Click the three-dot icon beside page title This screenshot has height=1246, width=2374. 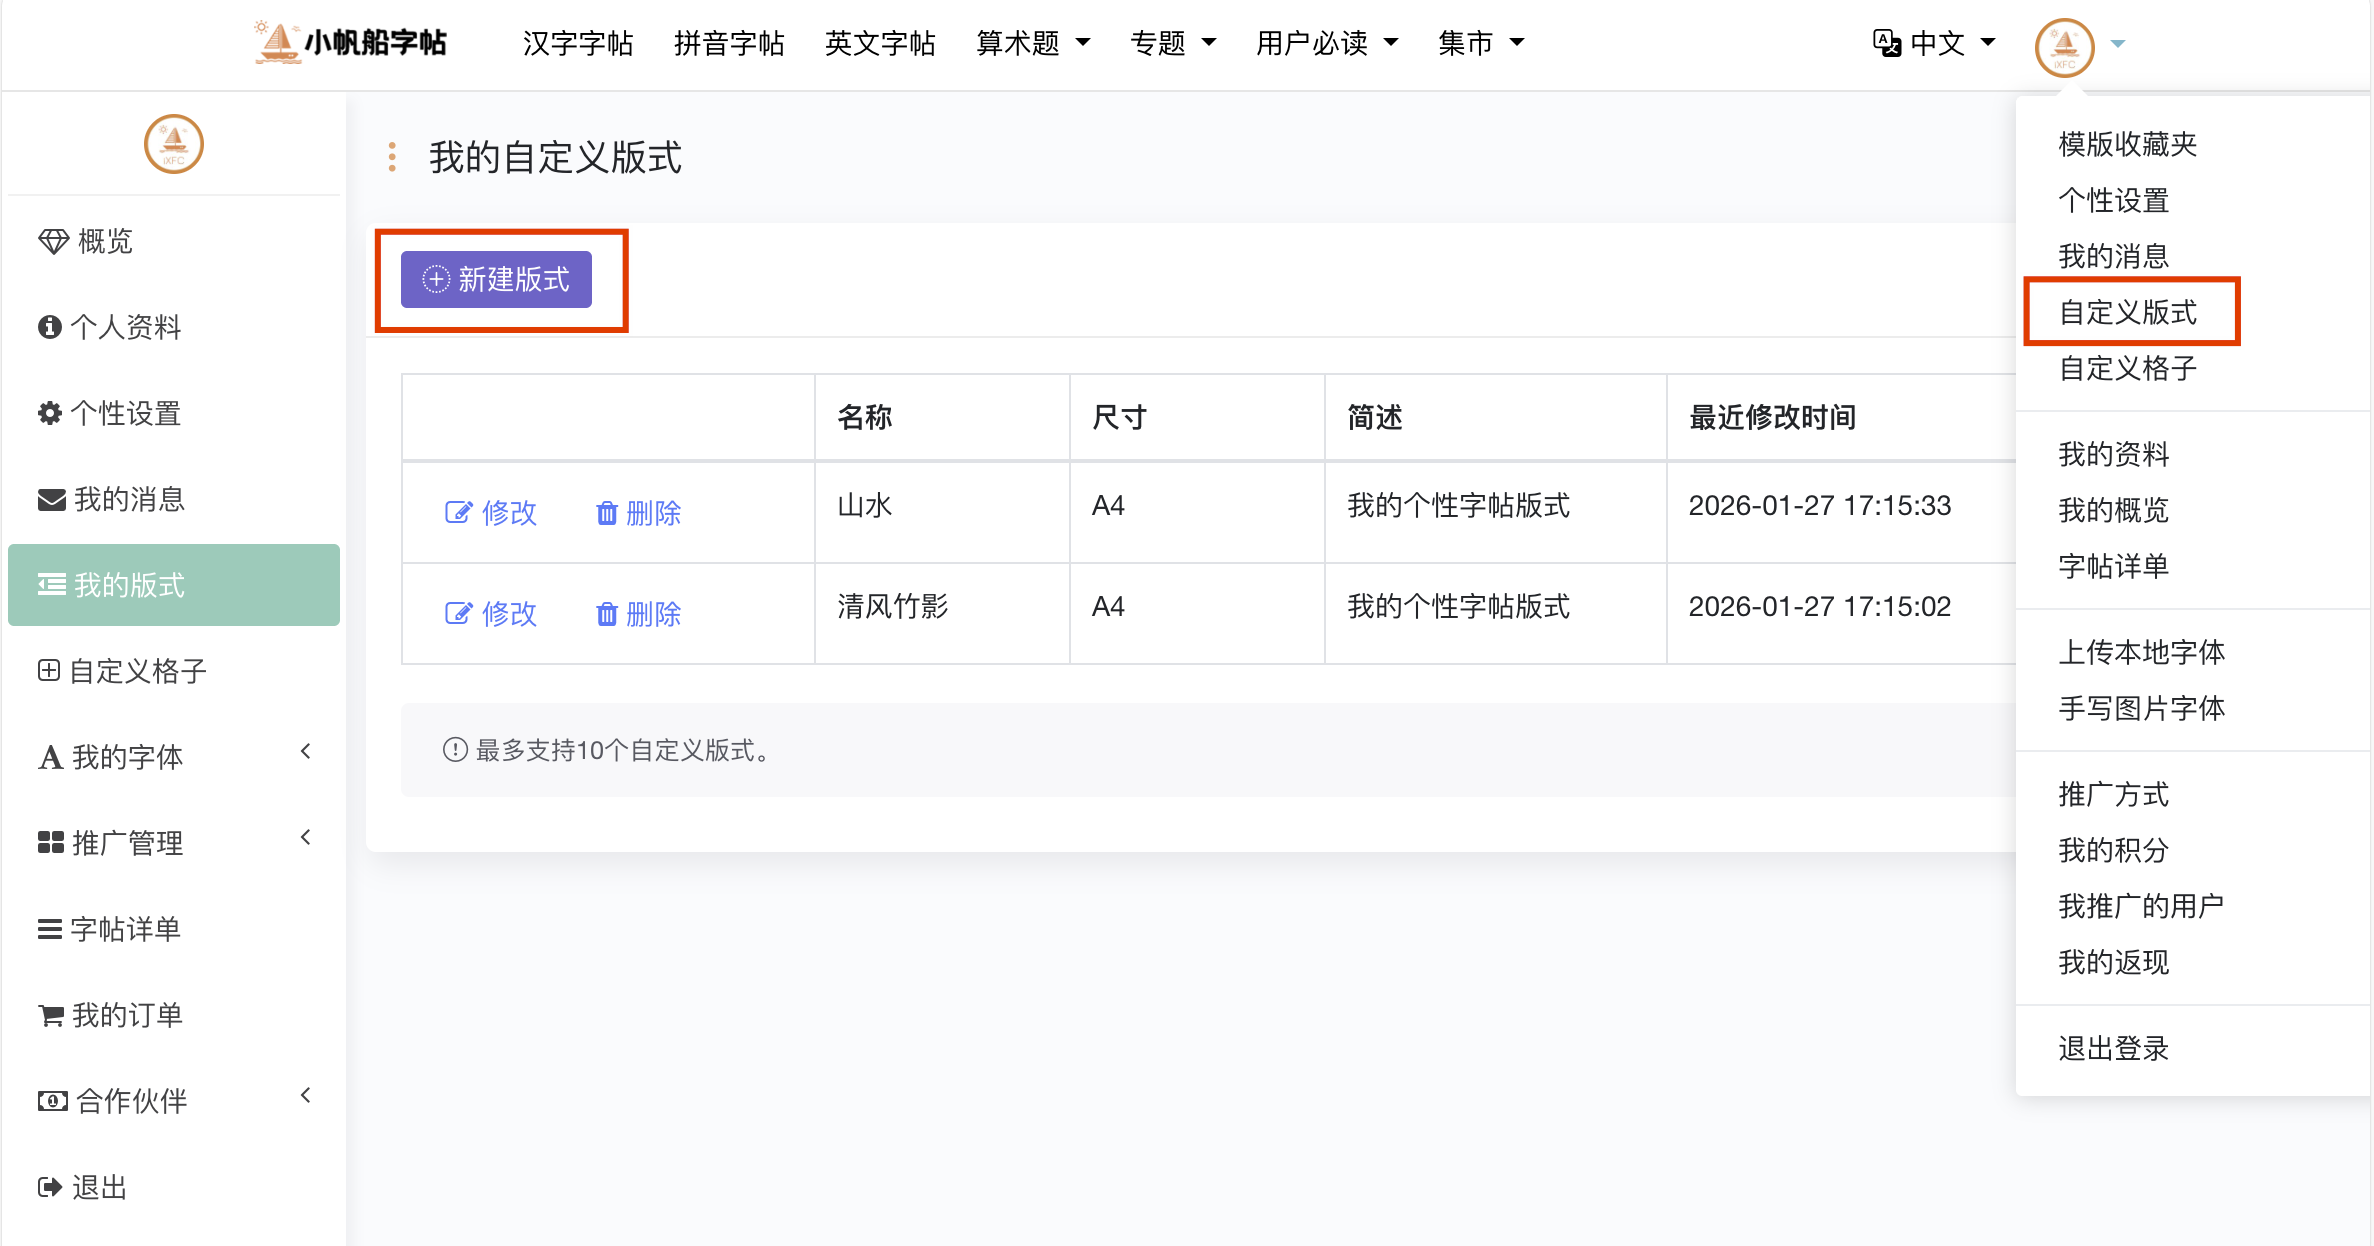pyautogui.click(x=392, y=157)
